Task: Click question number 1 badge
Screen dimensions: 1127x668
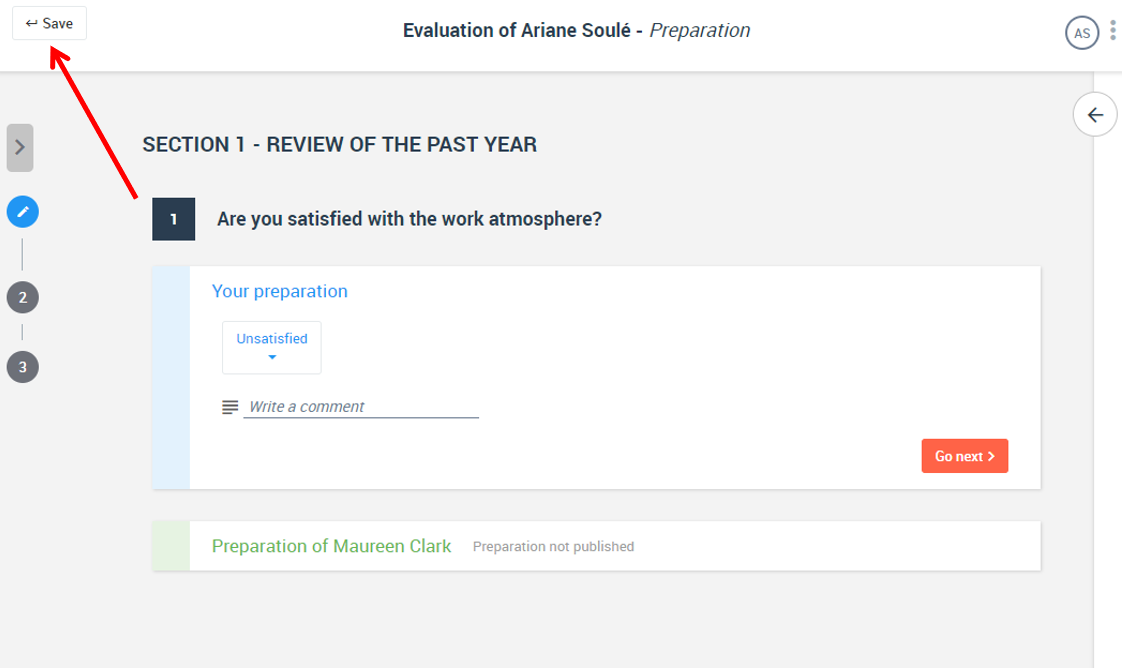Action: 173,219
